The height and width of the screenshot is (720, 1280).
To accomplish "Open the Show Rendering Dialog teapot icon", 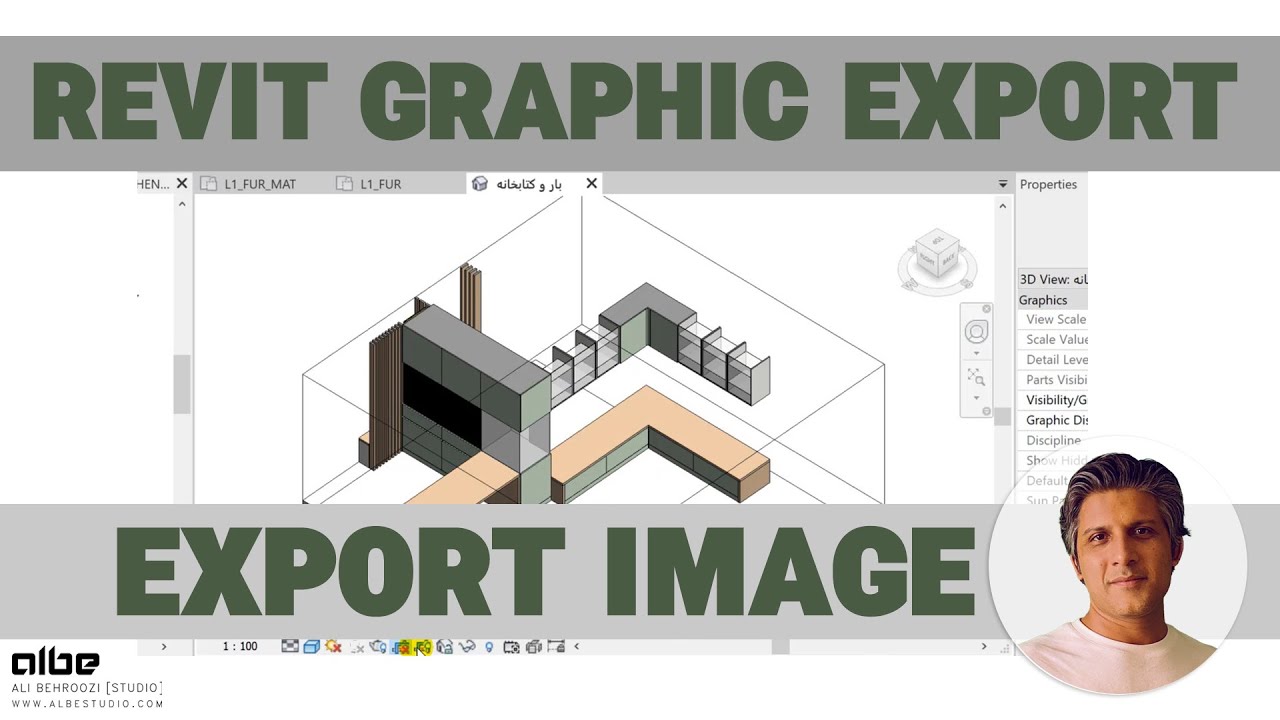I will 378,647.
